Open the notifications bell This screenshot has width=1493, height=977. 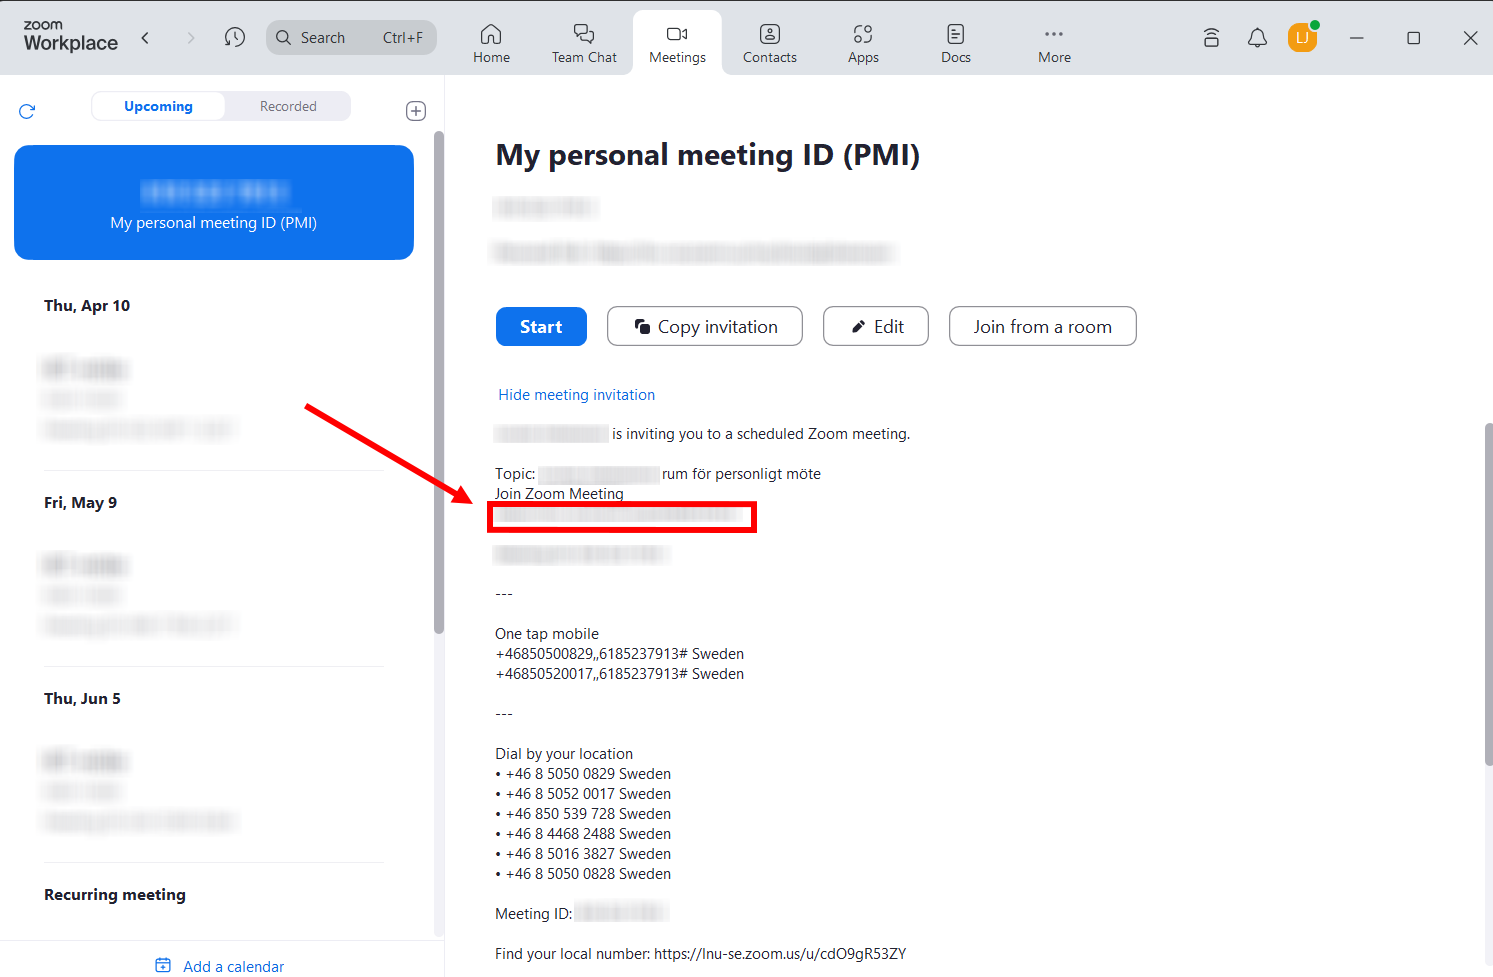click(1257, 38)
